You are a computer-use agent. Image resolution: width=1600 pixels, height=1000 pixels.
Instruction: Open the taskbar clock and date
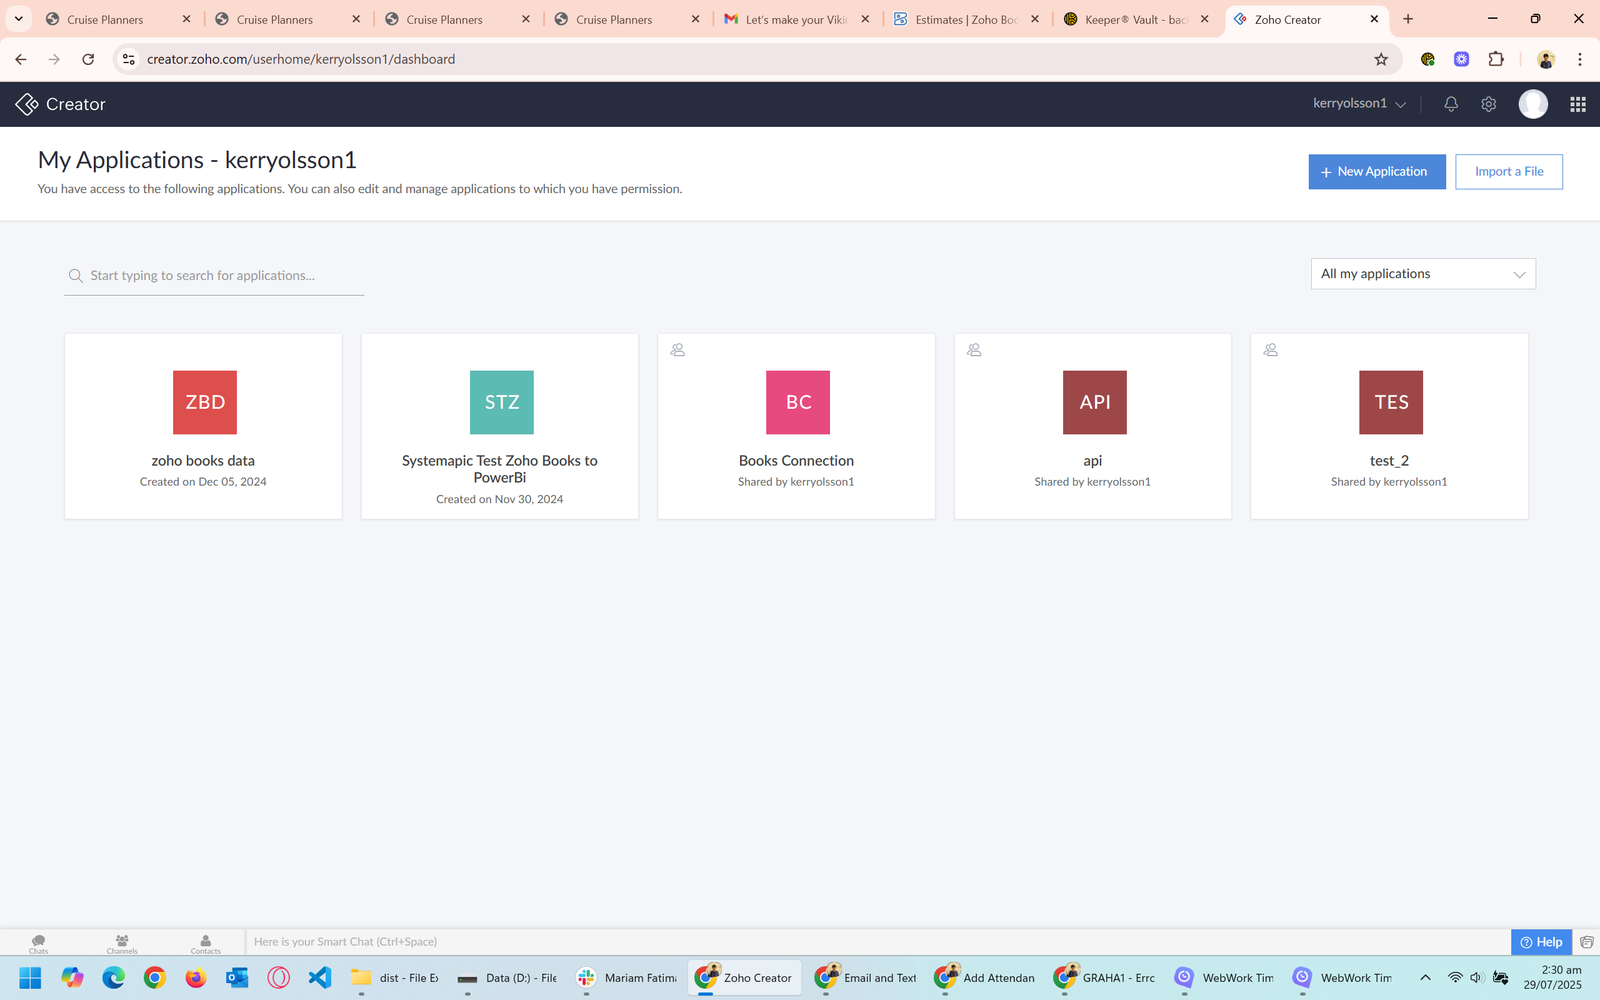click(x=1553, y=978)
